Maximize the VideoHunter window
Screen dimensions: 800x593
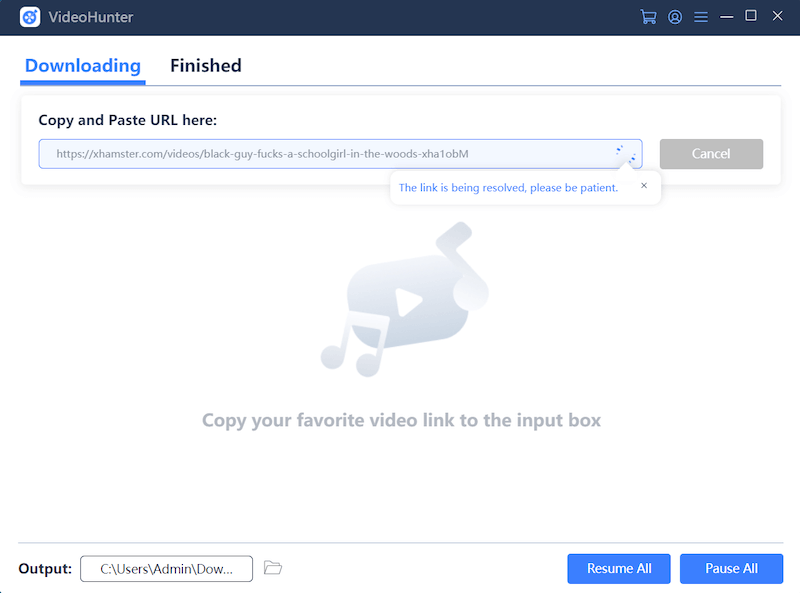click(751, 16)
